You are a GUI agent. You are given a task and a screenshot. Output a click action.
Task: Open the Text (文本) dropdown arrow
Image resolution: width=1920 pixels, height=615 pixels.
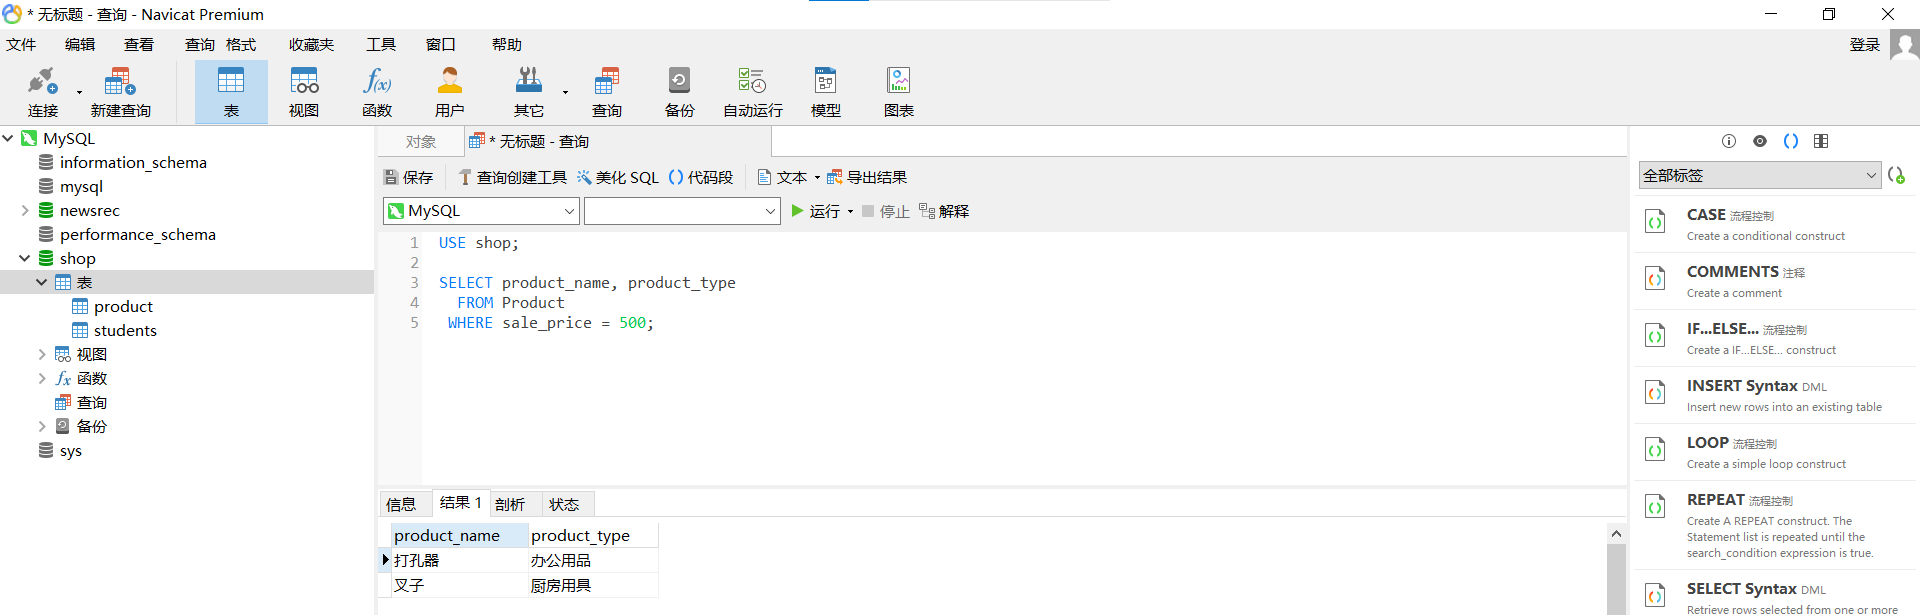(x=817, y=178)
